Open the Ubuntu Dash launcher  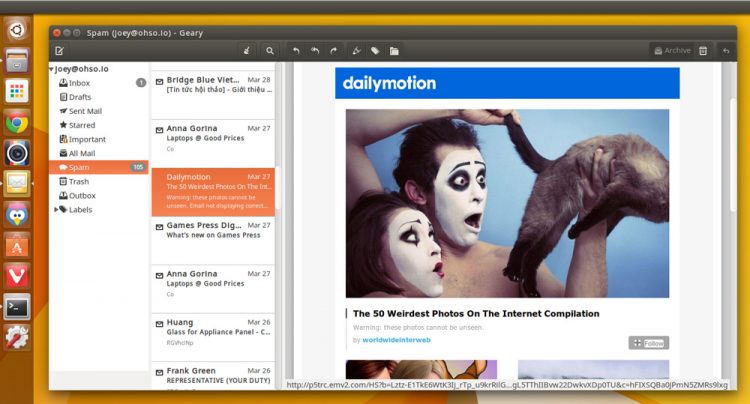tap(17, 30)
